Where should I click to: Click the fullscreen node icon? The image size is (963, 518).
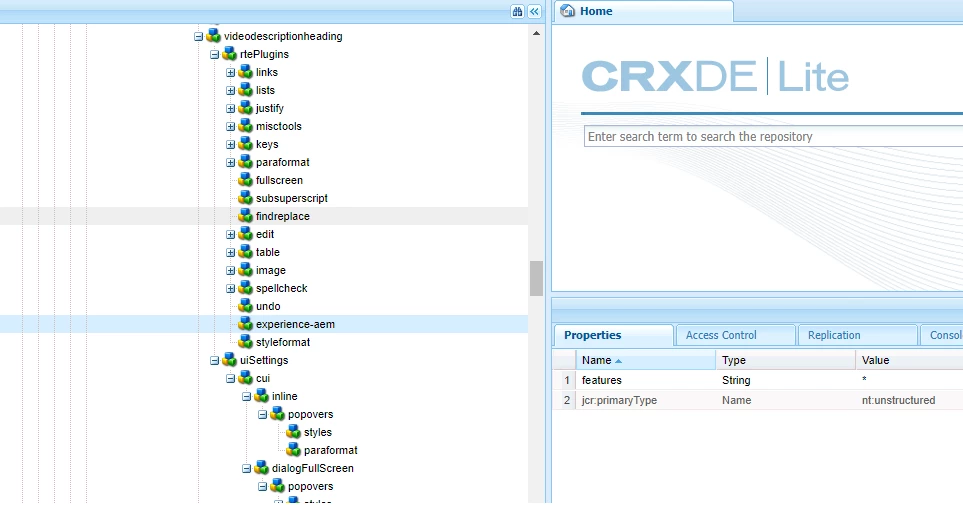click(246, 180)
